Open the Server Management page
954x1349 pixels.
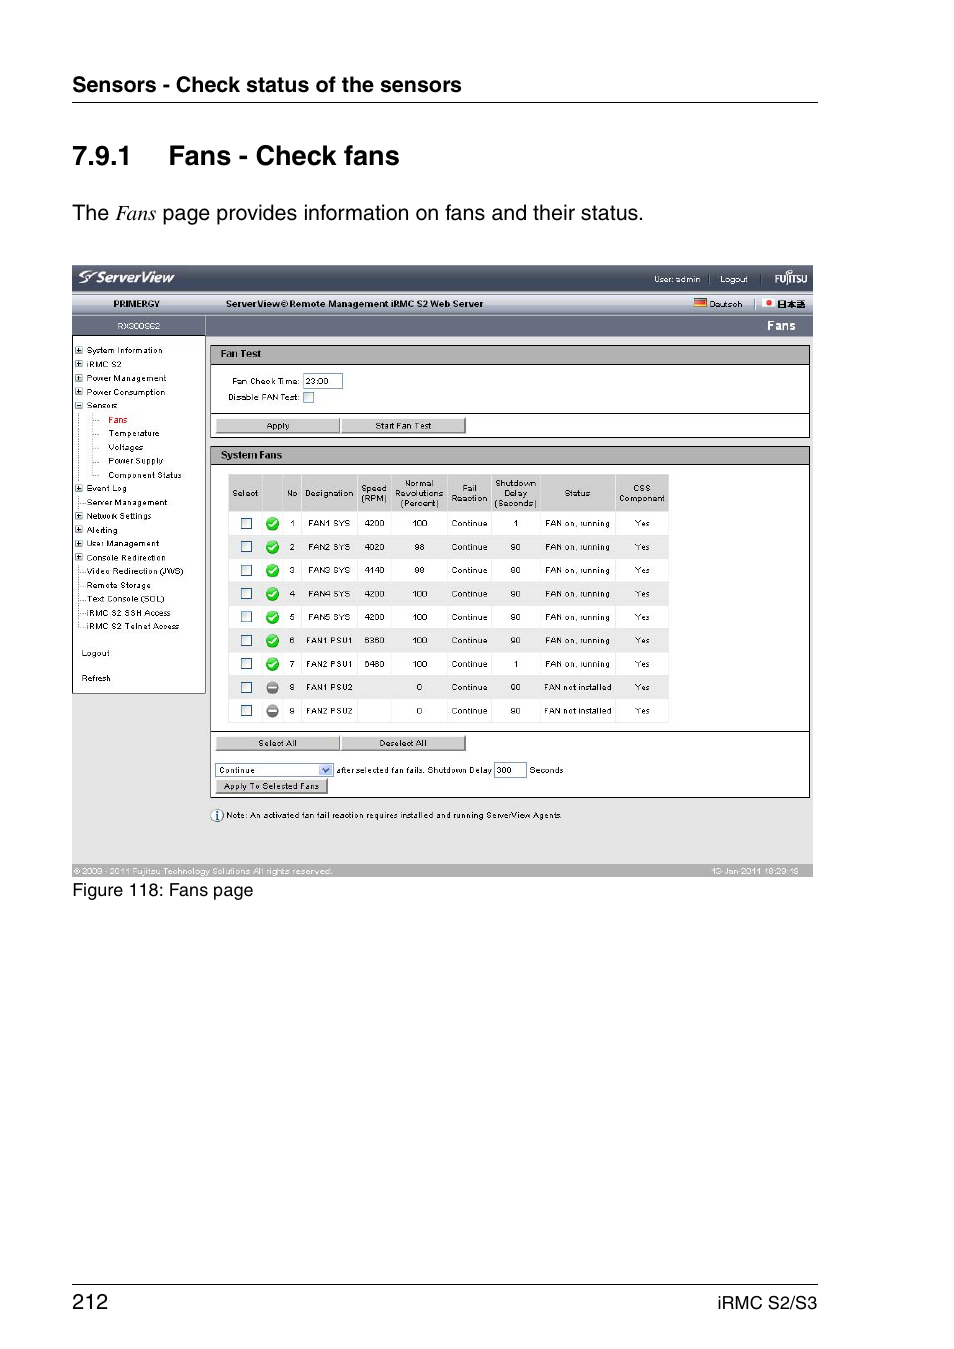127,503
